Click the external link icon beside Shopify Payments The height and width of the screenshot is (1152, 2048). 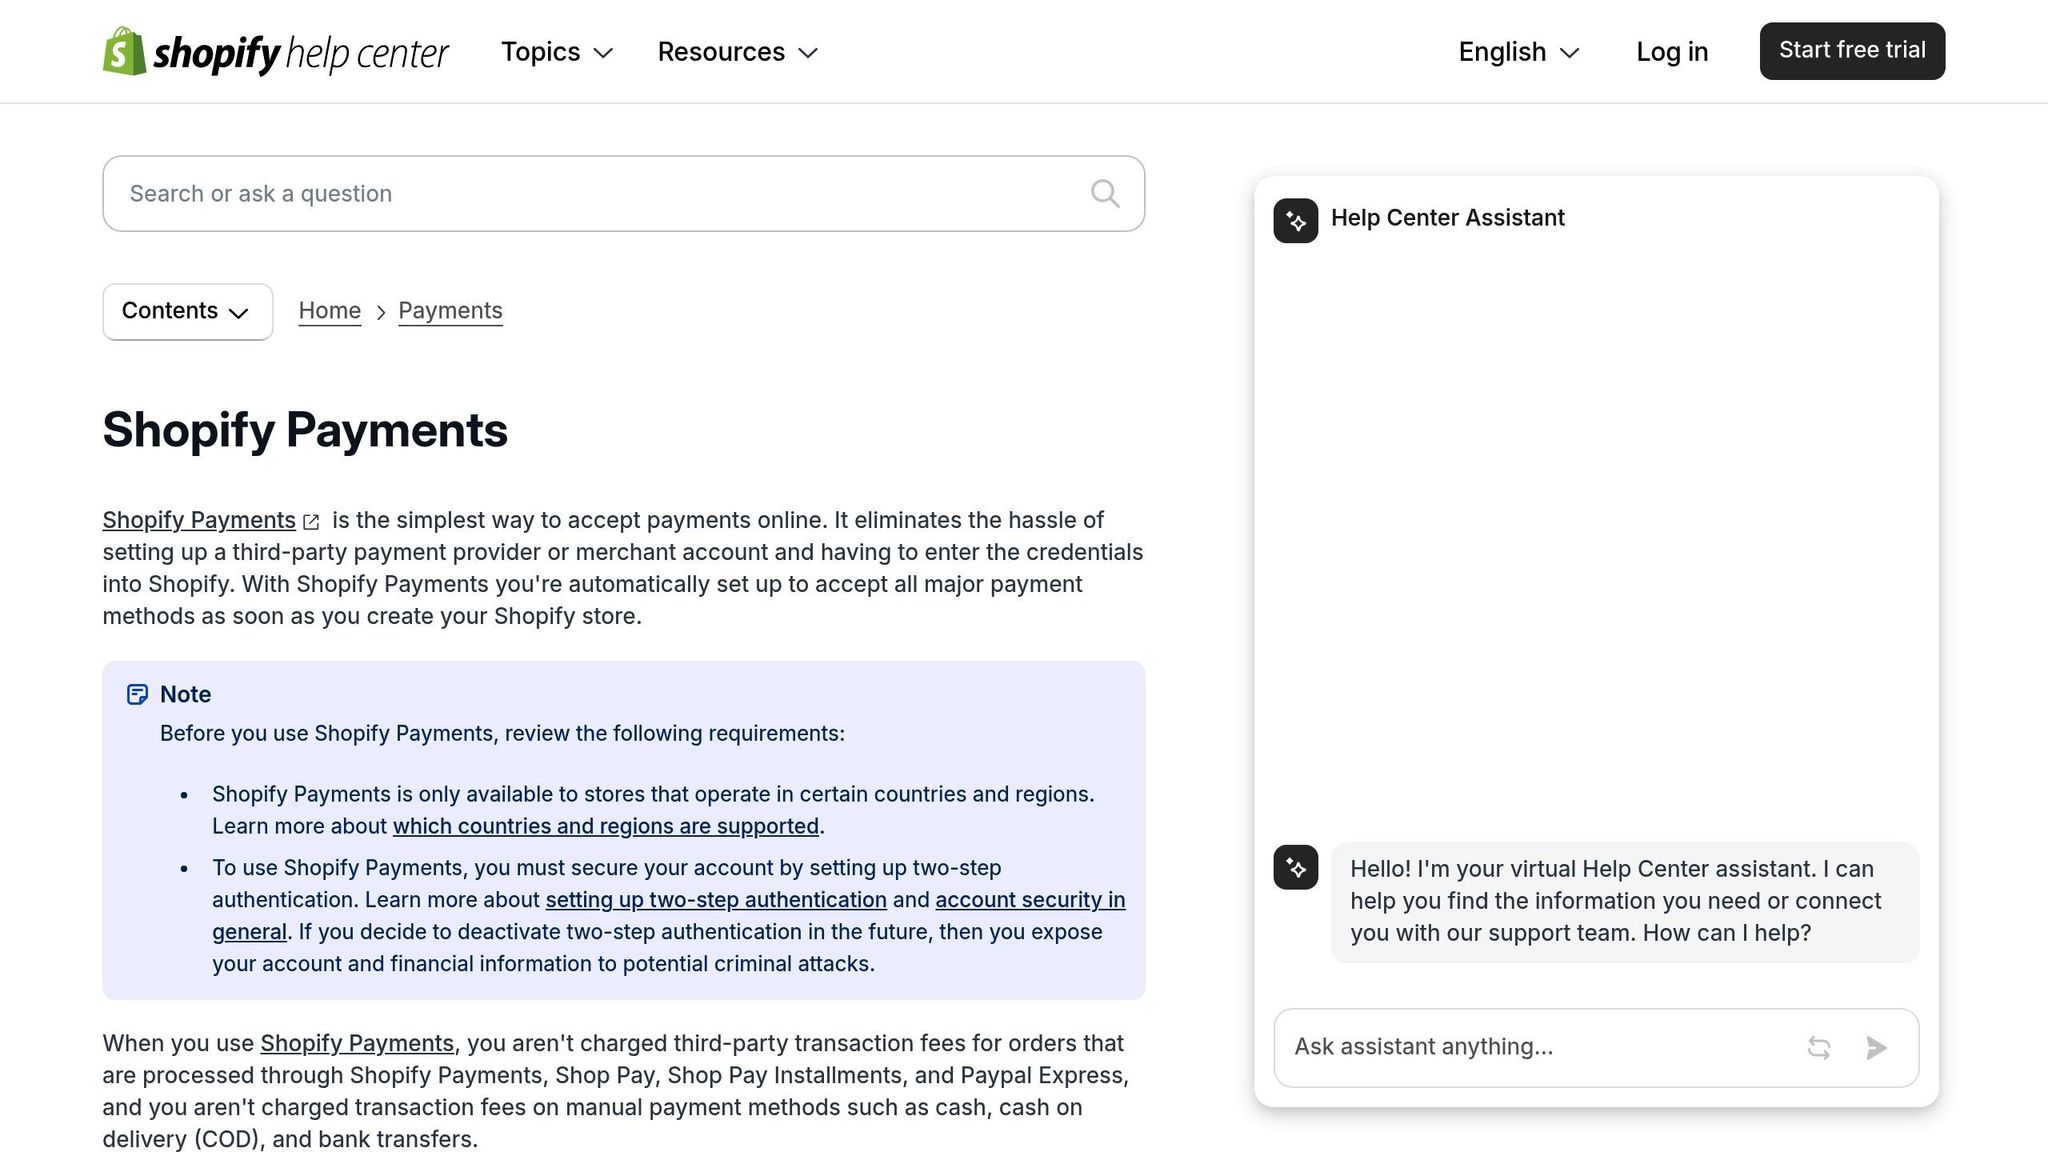(311, 522)
